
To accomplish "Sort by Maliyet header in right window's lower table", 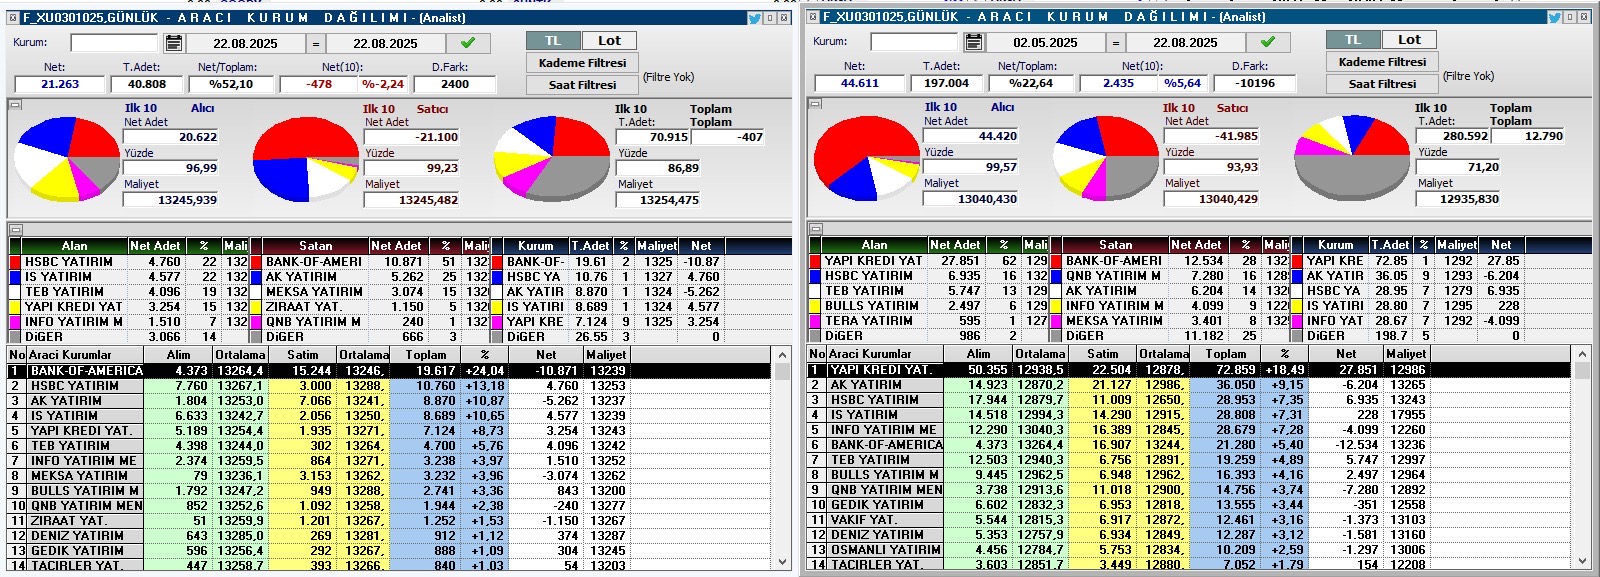I will [x=1406, y=353].
